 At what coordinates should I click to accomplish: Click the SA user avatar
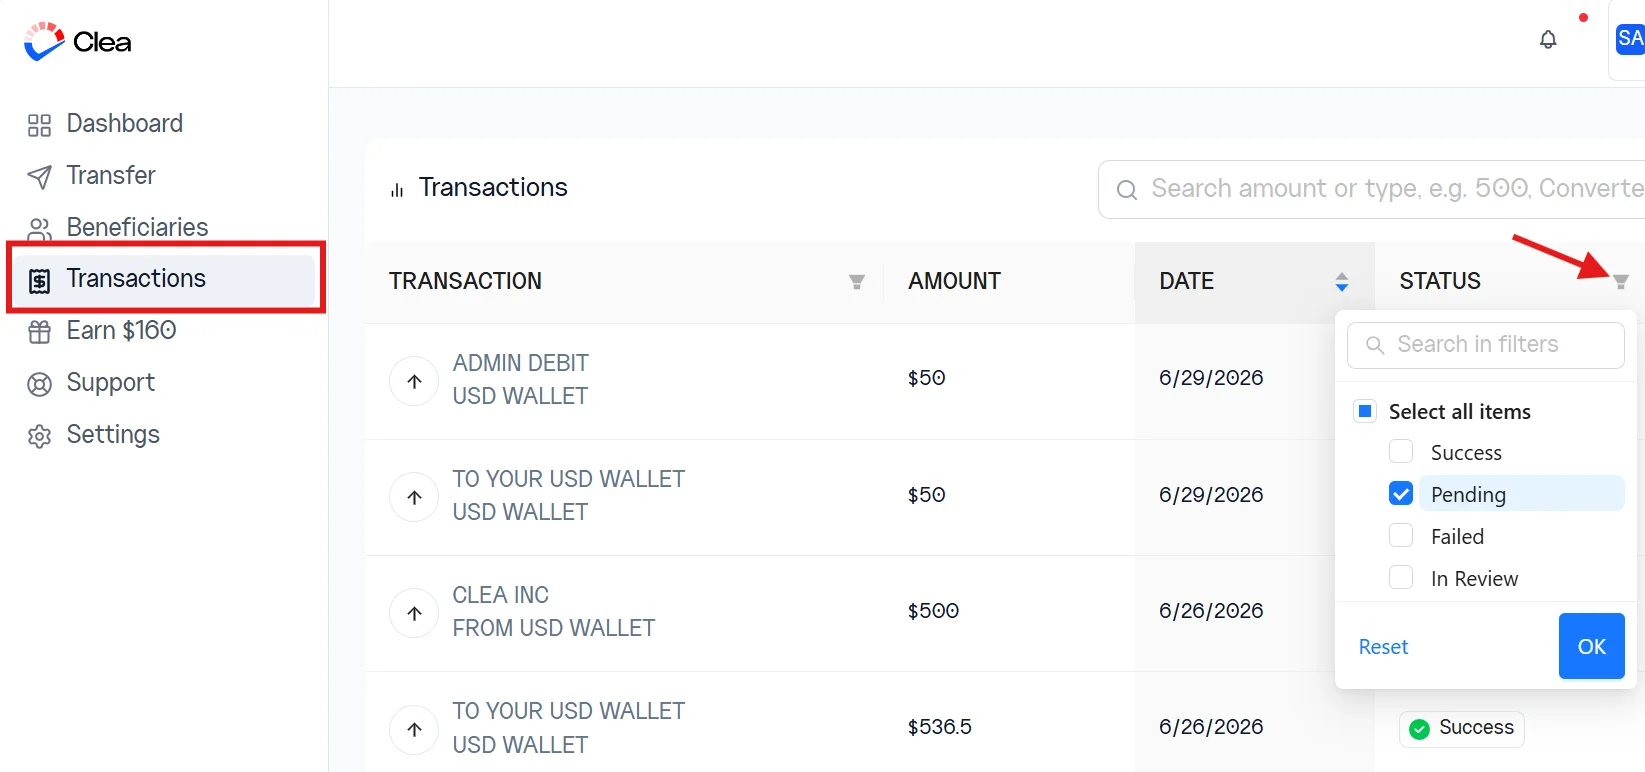tap(1630, 39)
